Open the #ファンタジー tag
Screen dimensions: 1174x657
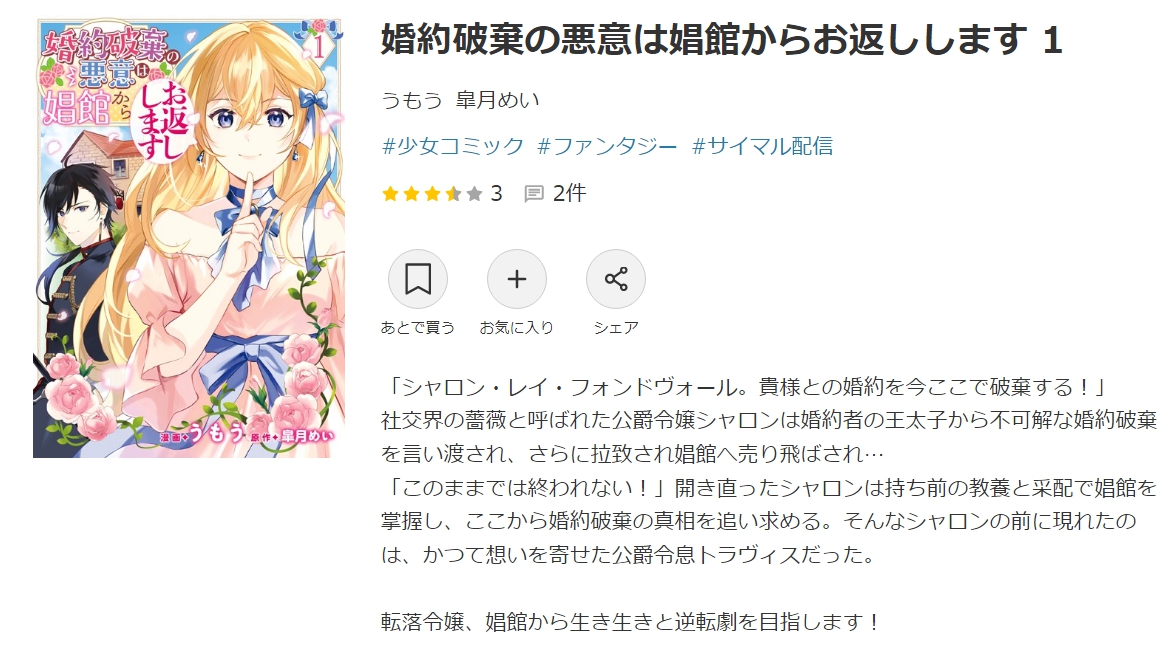click(x=607, y=145)
